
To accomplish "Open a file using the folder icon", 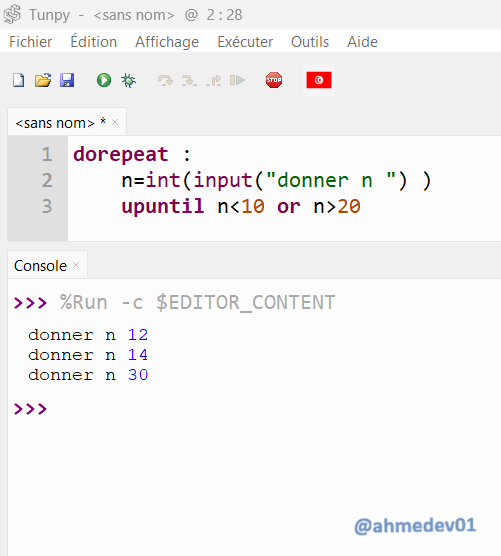I will point(43,80).
